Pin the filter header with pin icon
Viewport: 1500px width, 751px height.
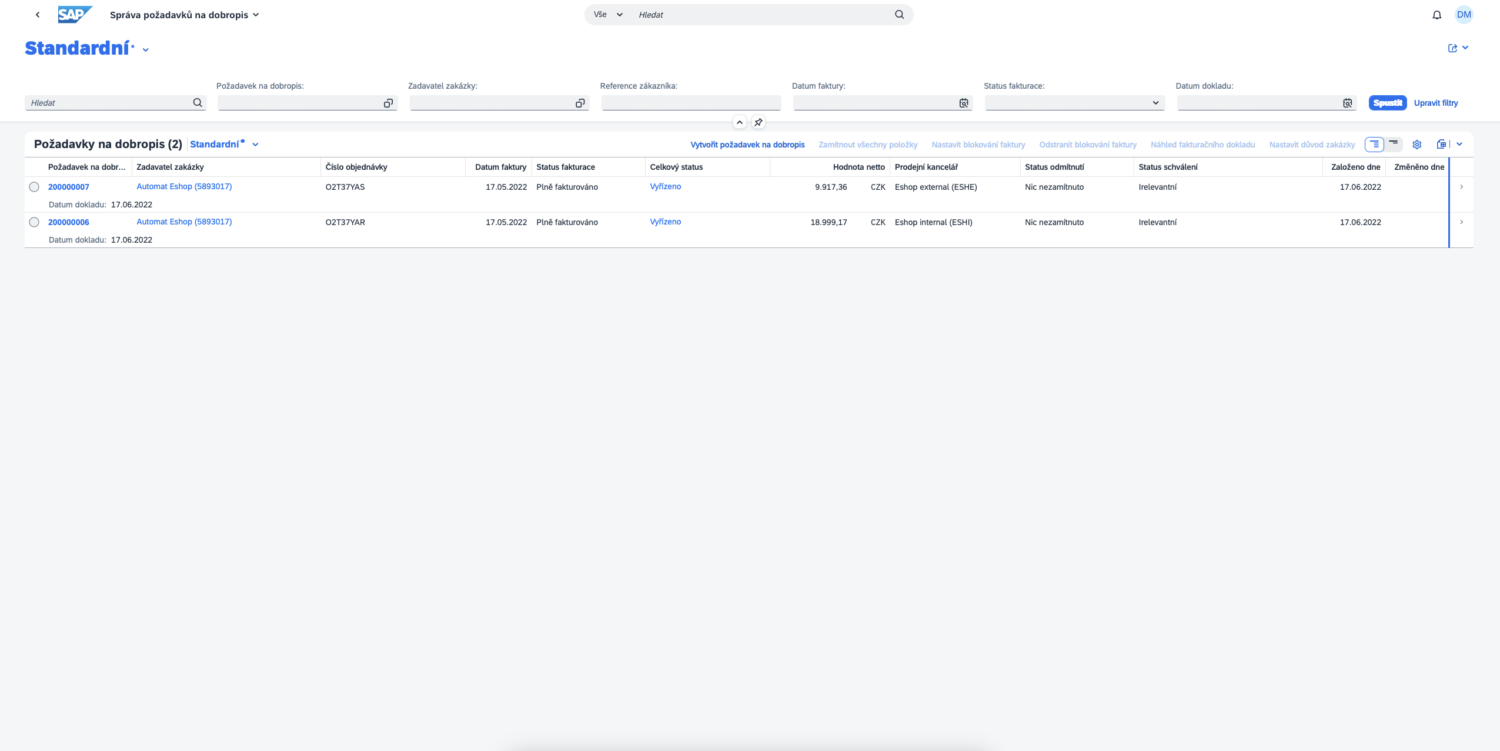tap(758, 122)
